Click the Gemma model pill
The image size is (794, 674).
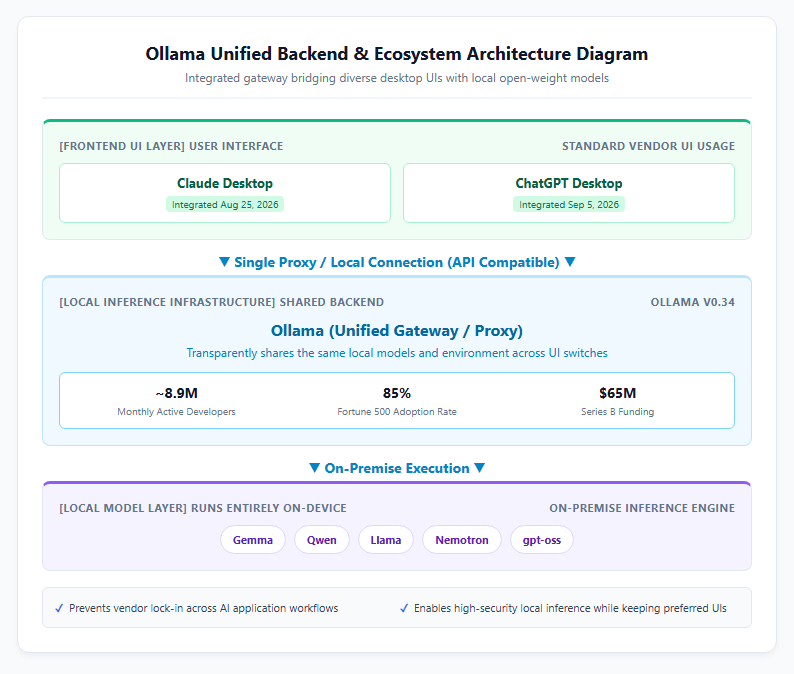pos(253,540)
